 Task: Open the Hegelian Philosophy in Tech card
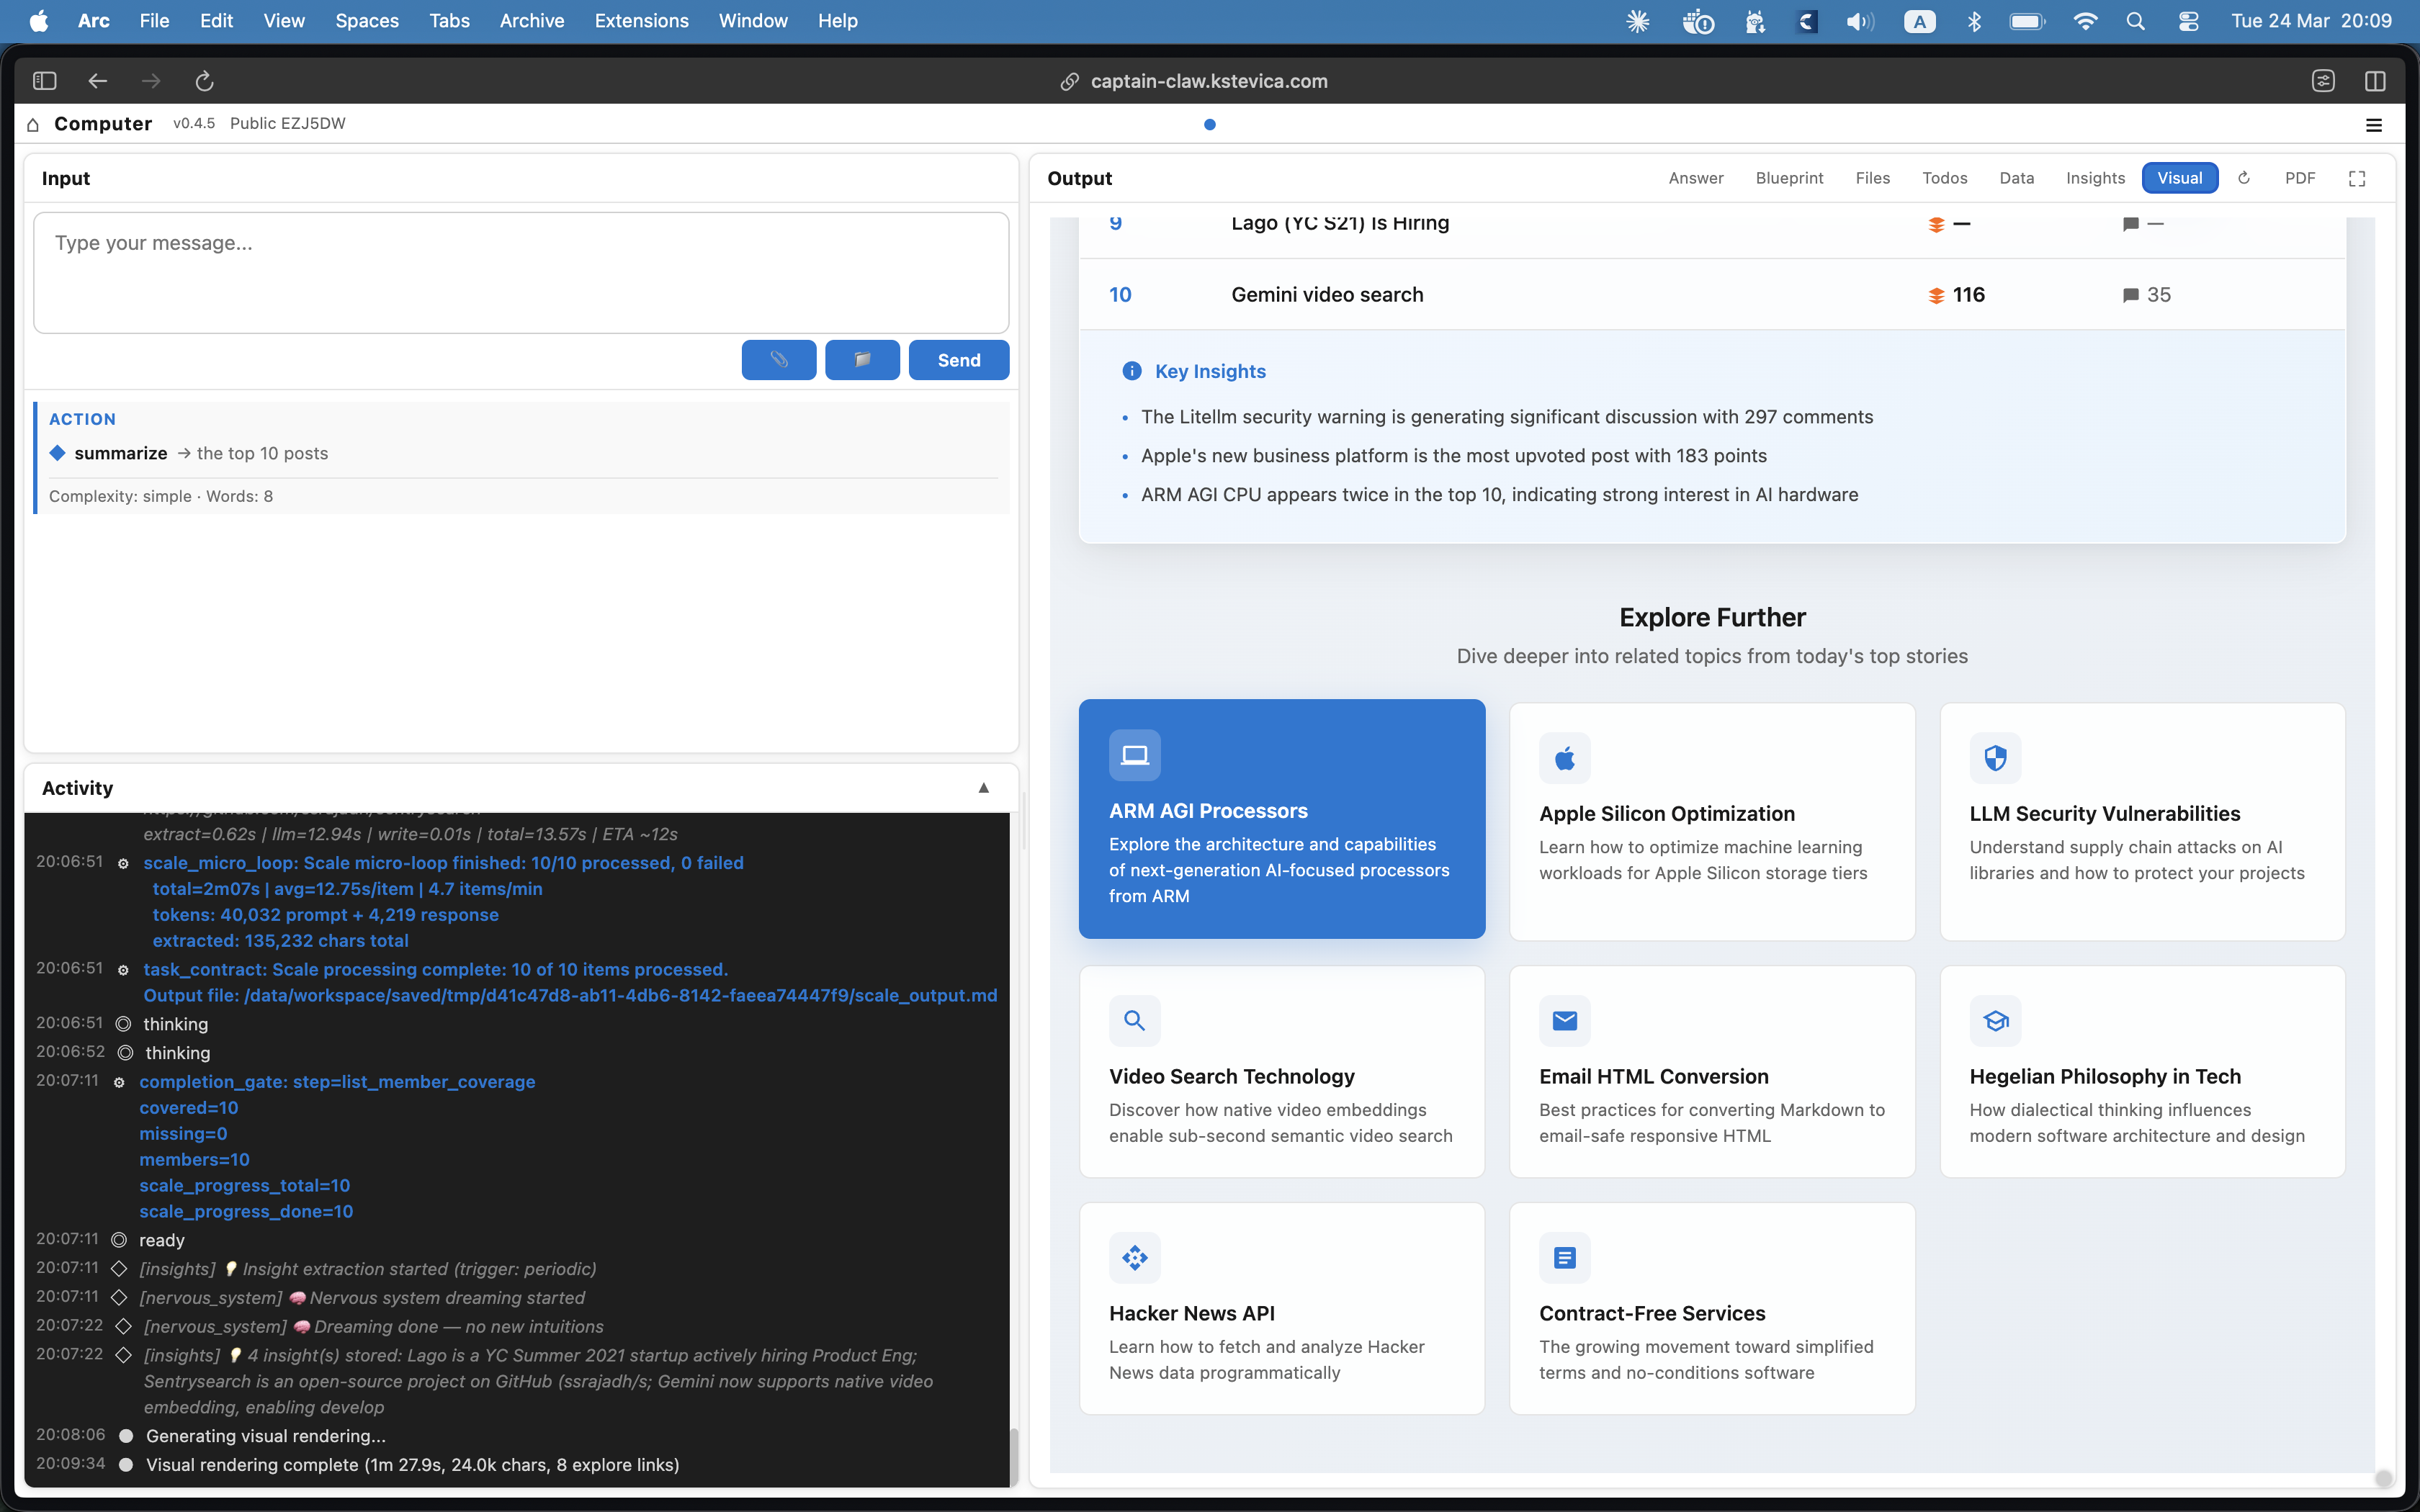[2142, 1071]
